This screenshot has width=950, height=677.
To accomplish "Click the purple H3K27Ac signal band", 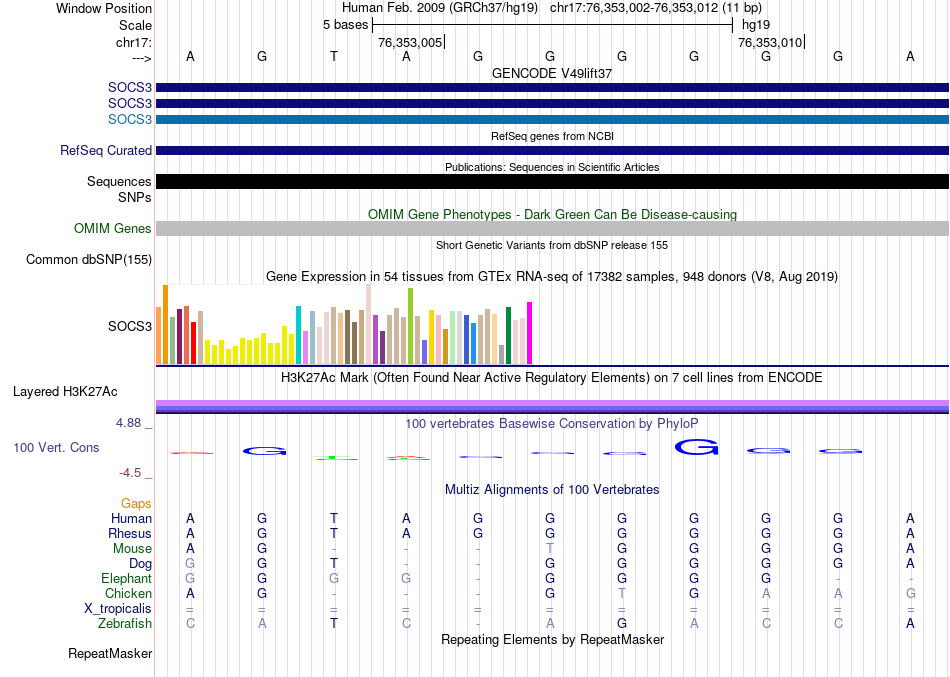I will coord(552,404).
